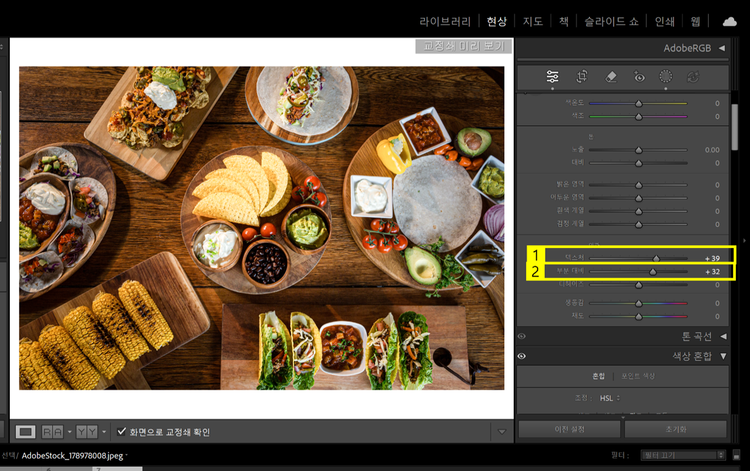Click the right panel vertical scrollbar
The image size is (750, 471).
click(735, 127)
